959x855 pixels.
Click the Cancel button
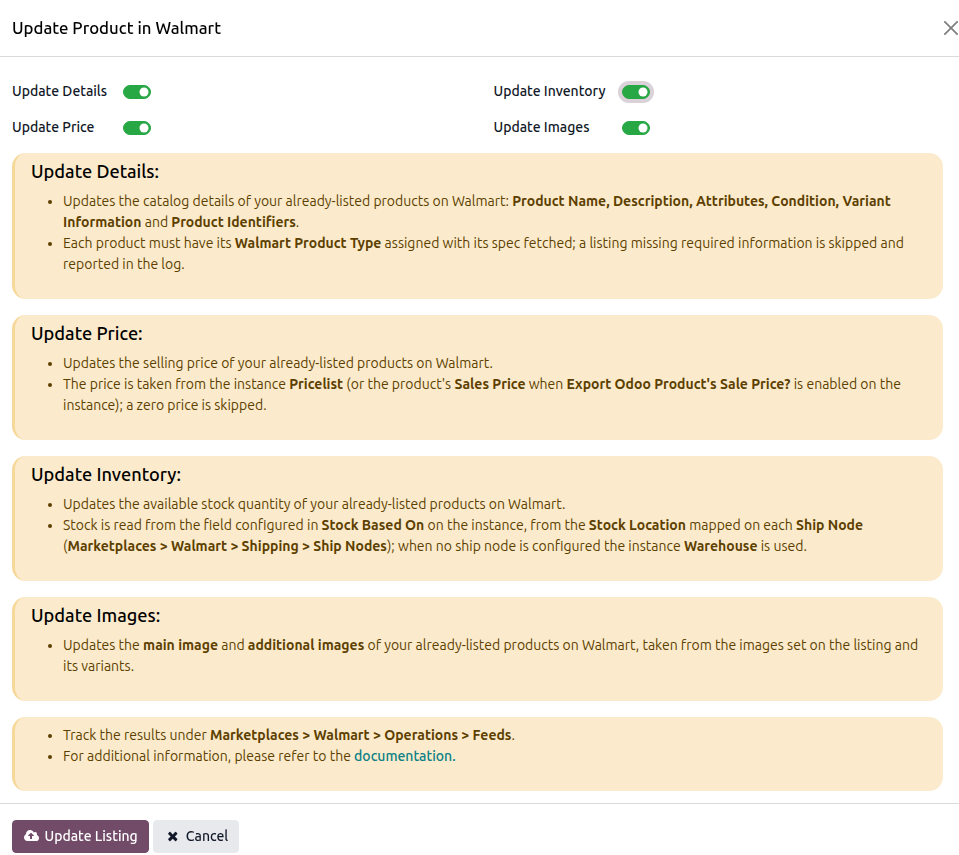[196, 836]
